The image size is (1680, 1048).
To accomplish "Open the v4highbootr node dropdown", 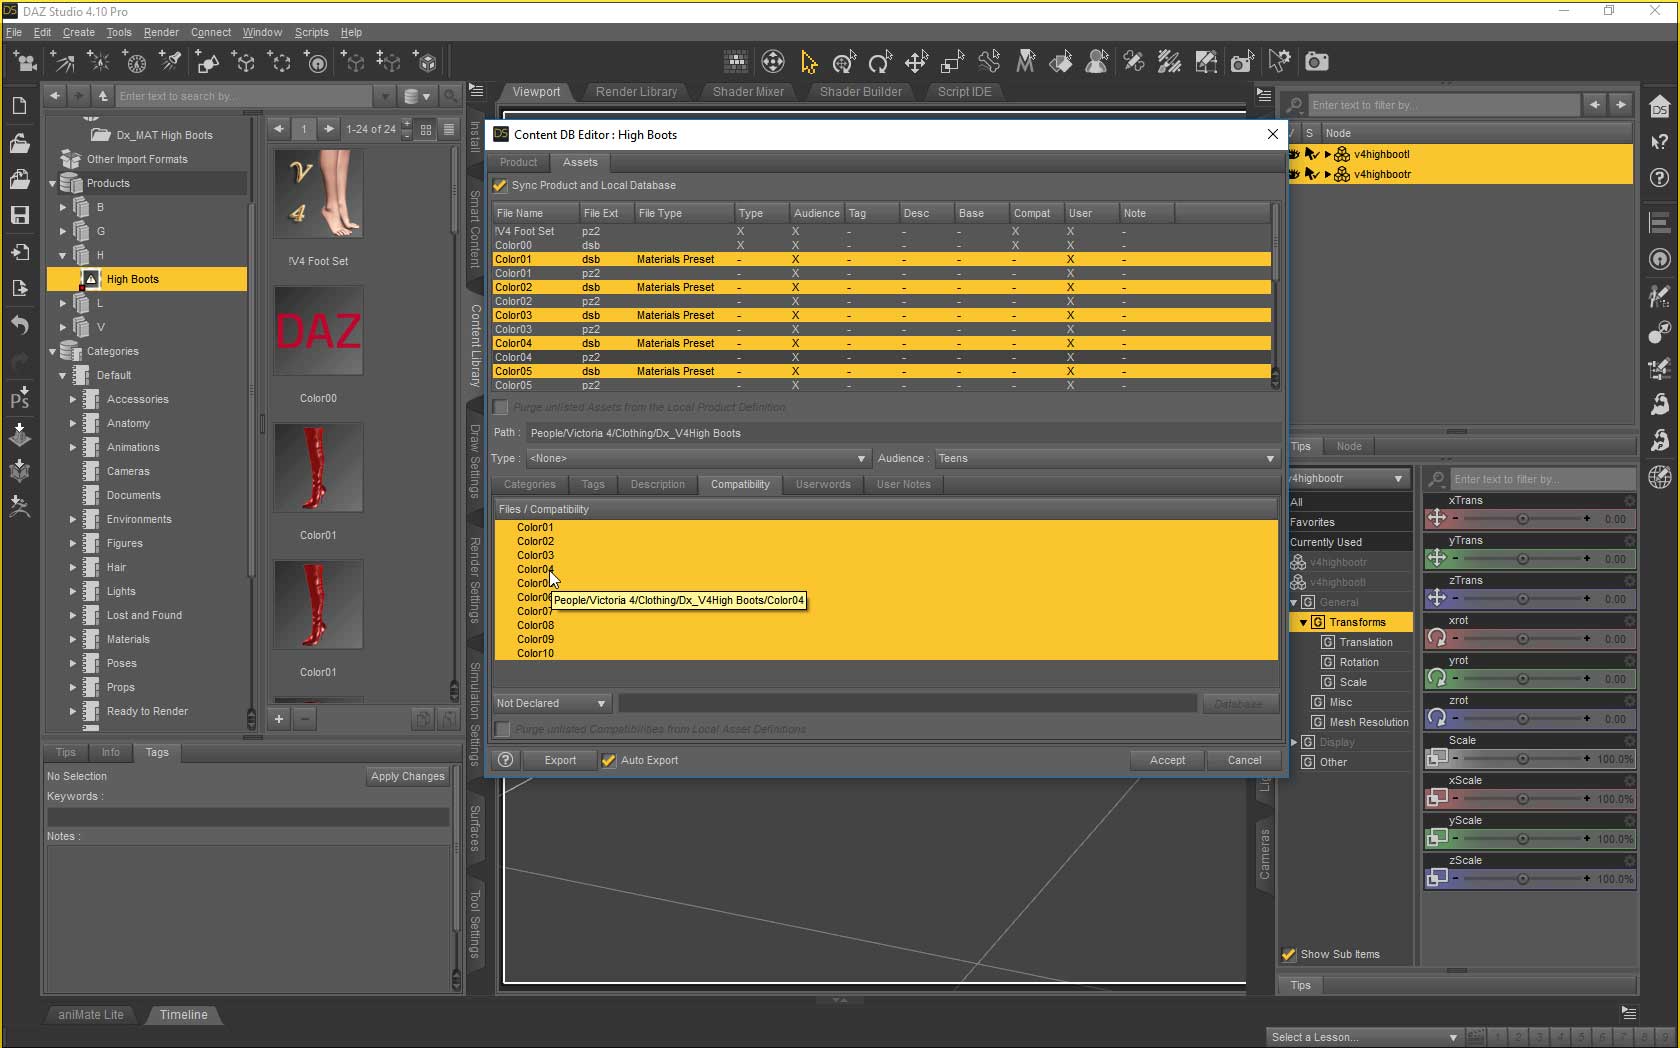I will click(1348, 479).
